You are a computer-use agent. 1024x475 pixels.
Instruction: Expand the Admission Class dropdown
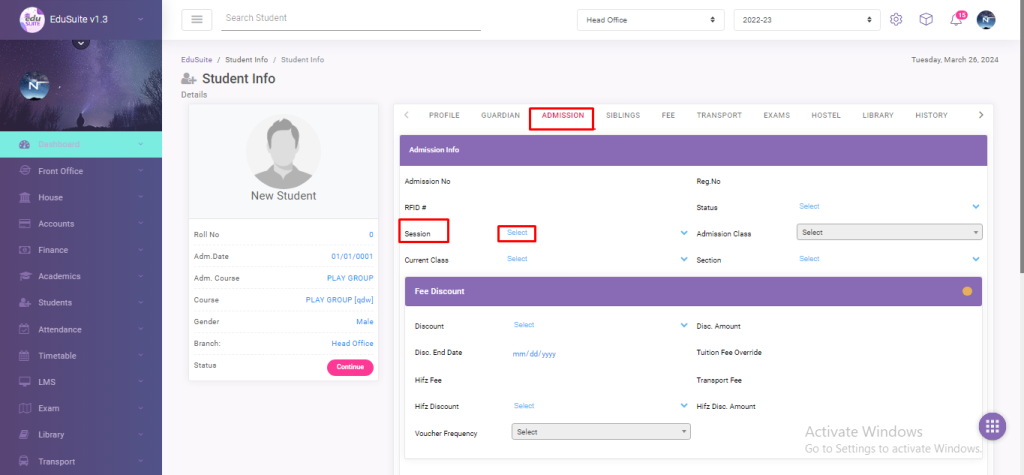pyautogui.click(x=889, y=232)
